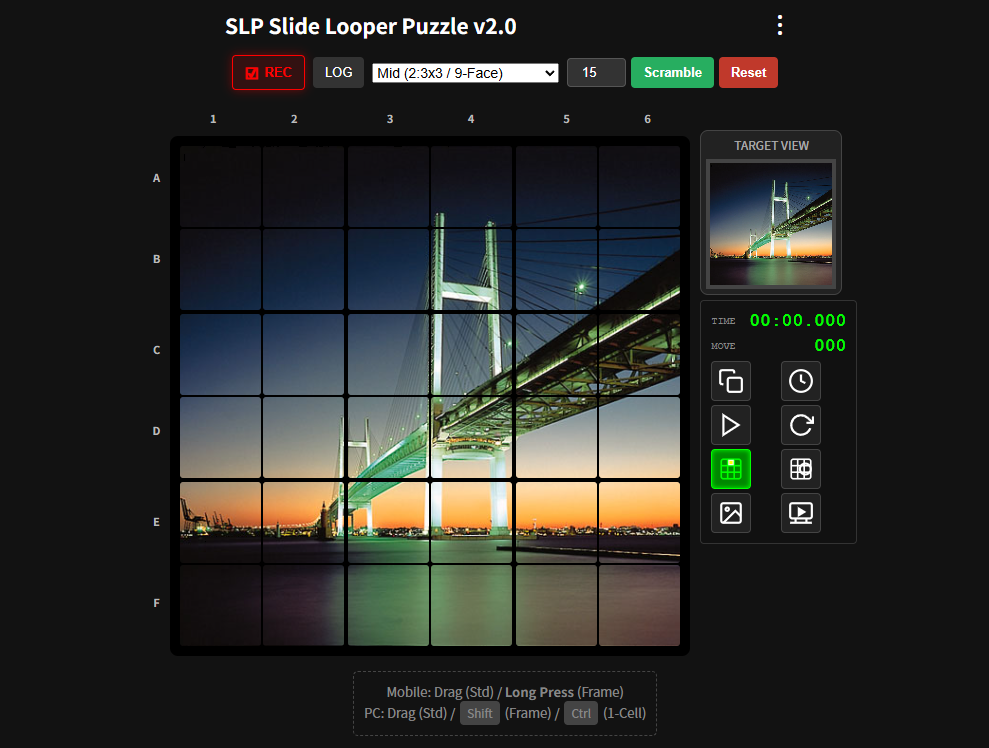989x748 pixels.
Task: Click the LOG button
Action: (x=339, y=73)
